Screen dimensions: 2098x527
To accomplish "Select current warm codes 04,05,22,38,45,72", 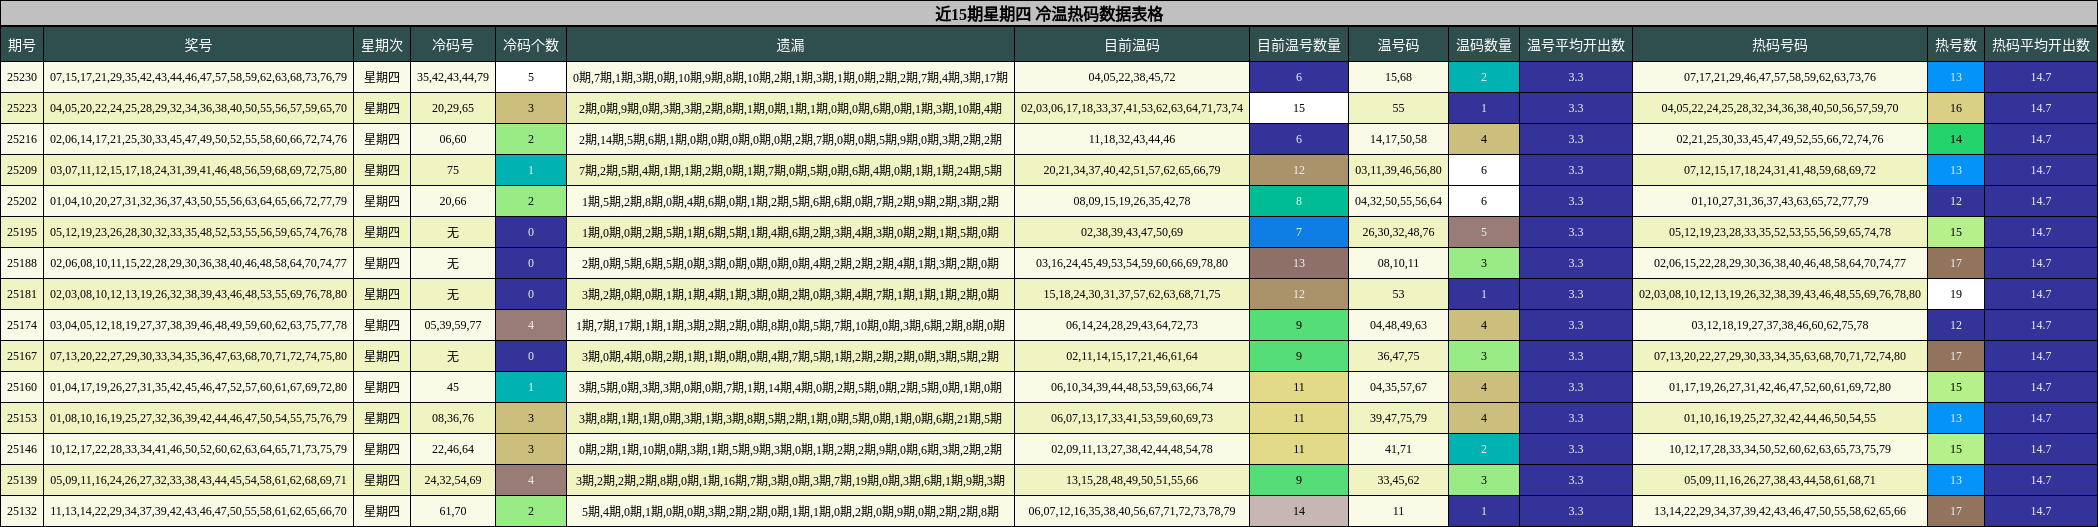I will pos(1132,77).
